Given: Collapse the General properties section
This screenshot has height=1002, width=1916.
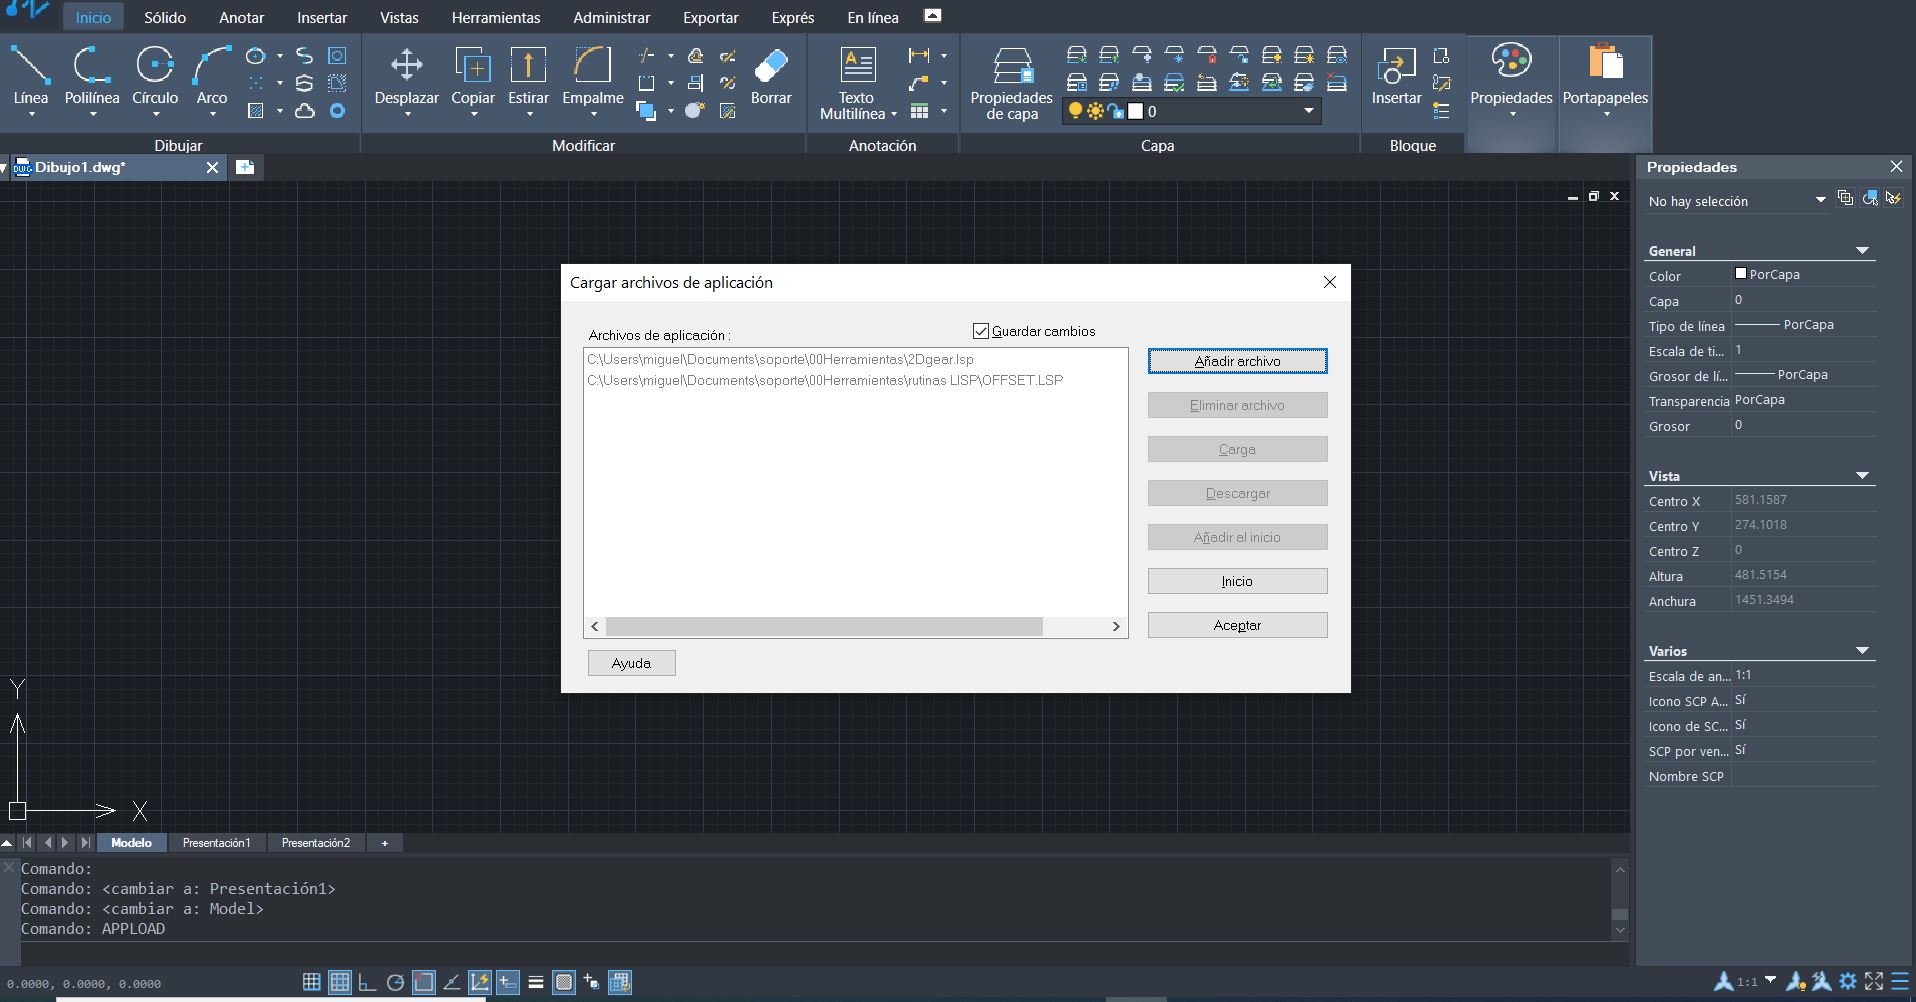Looking at the screenshot, I should 1862,251.
